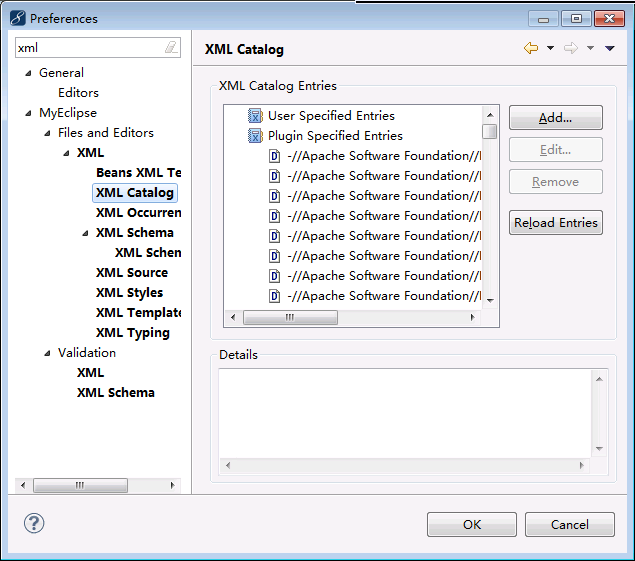Dismiss dialog with Cancel button

(x=570, y=525)
